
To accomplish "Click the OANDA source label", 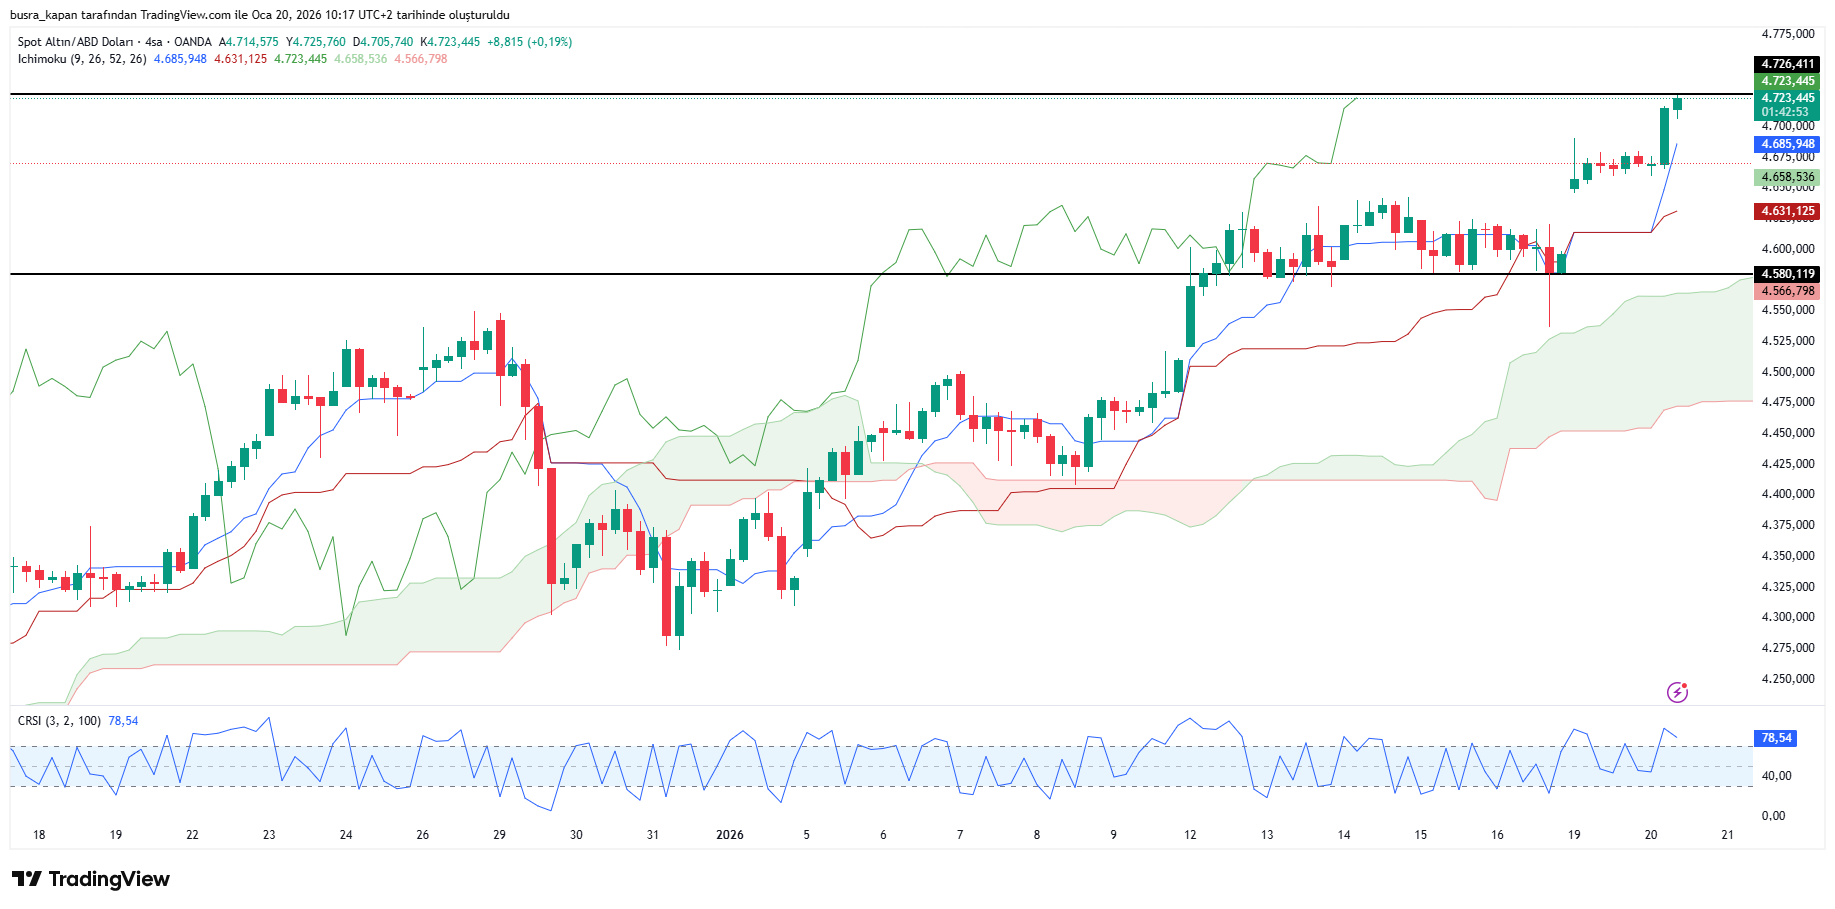I will 193,42.
